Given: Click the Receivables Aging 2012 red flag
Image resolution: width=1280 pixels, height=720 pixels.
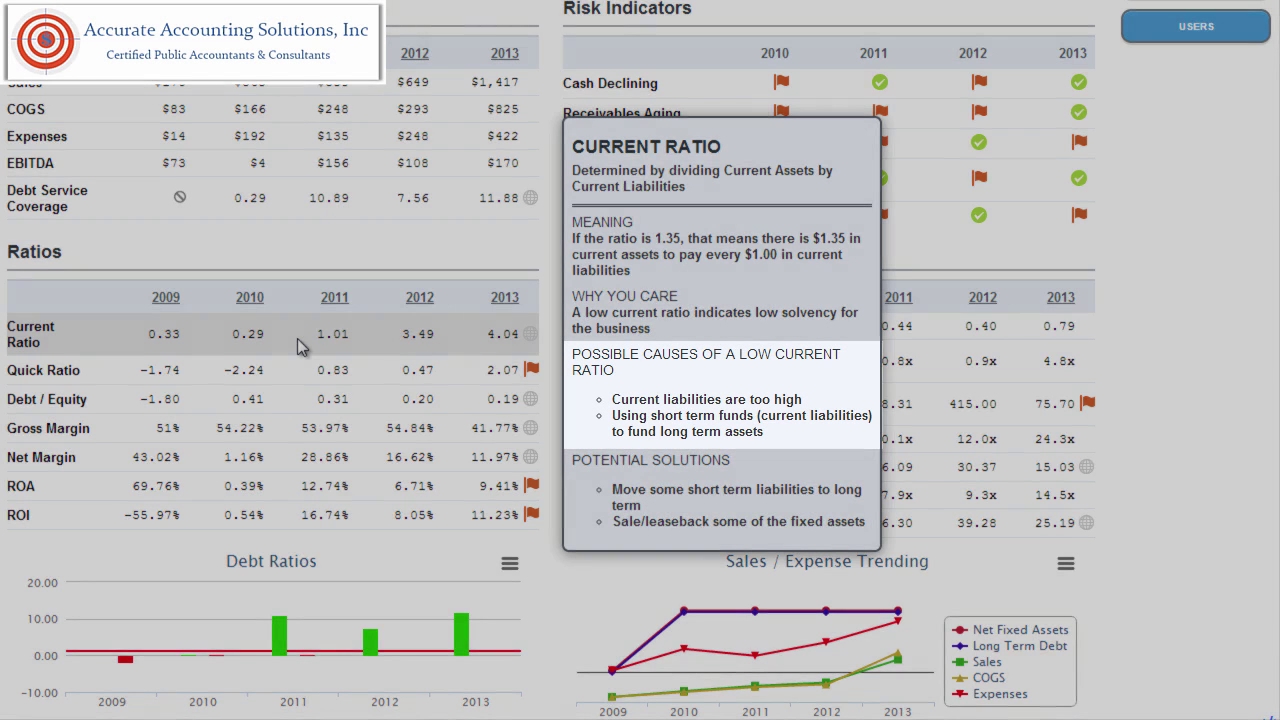Looking at the screenshot, I should (x=979, y=111).
